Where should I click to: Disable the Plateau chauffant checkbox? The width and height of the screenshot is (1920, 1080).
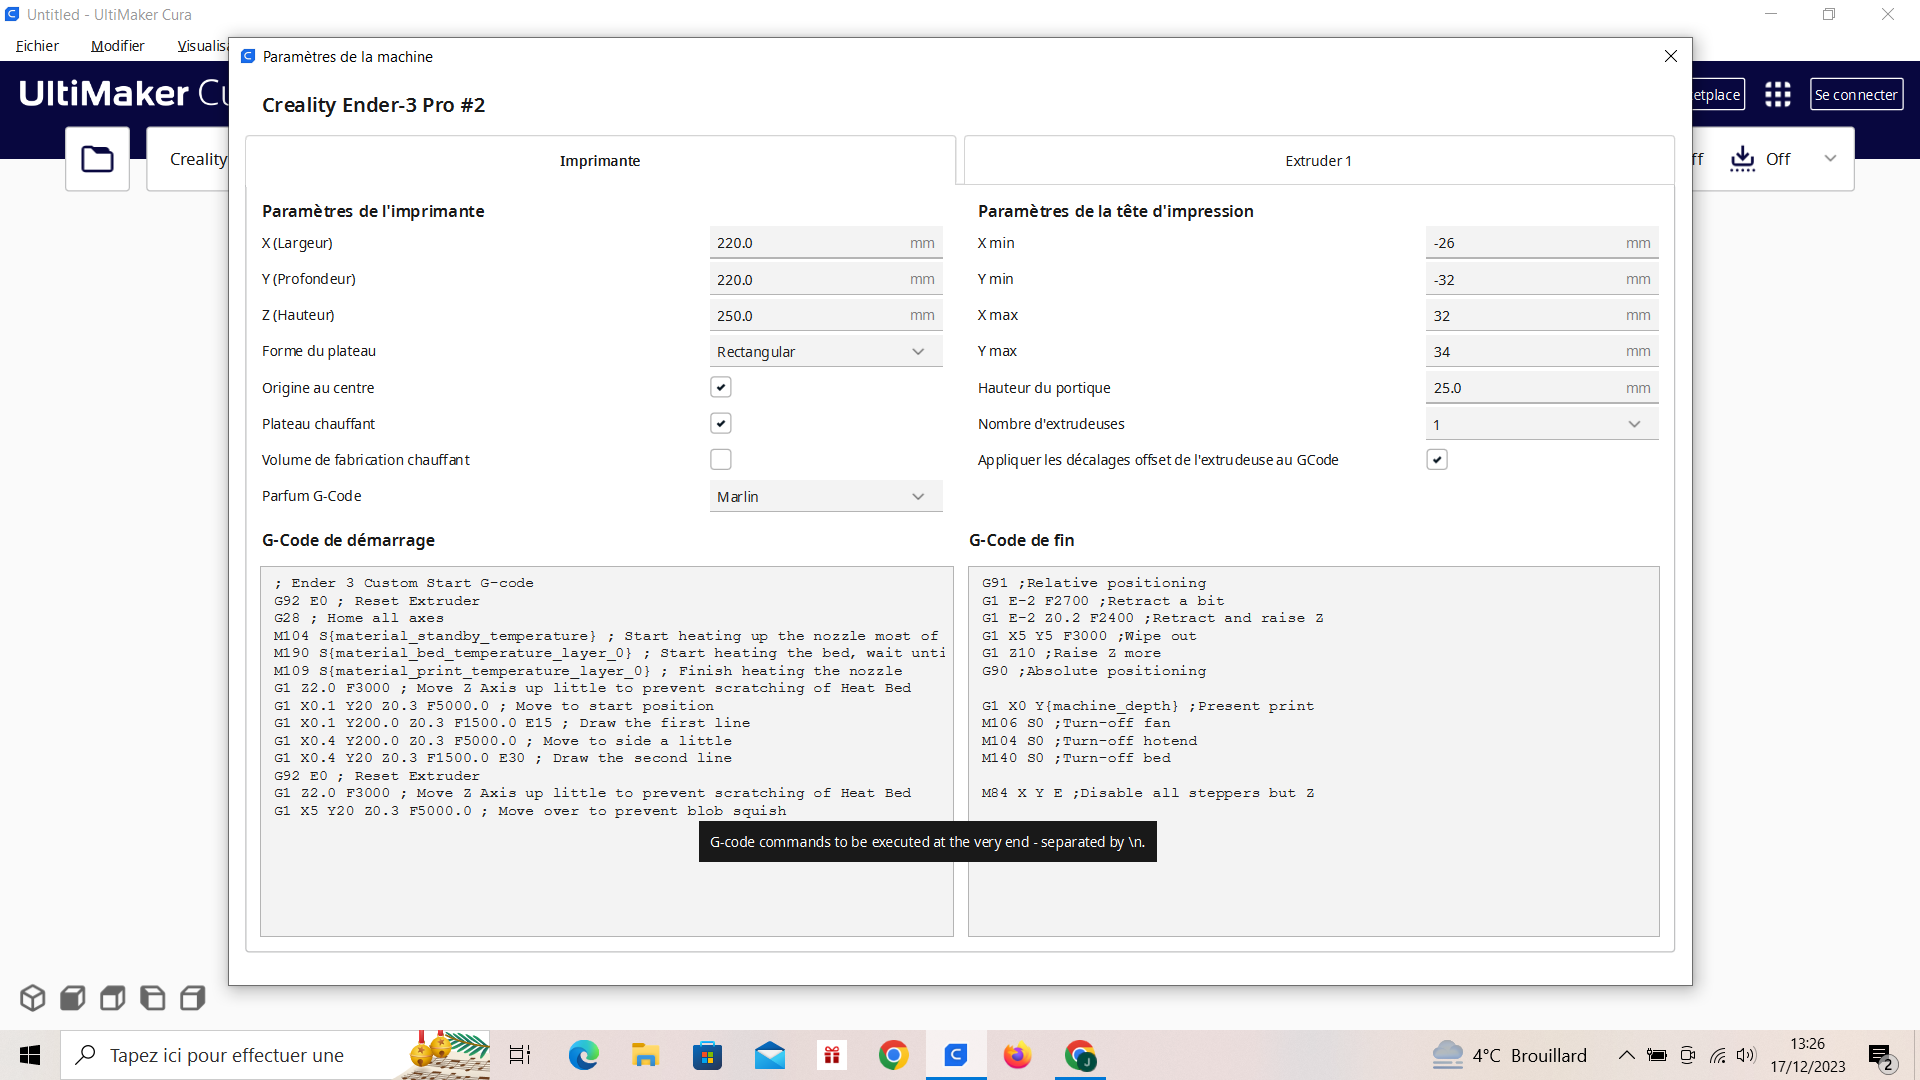click(720, 423)
